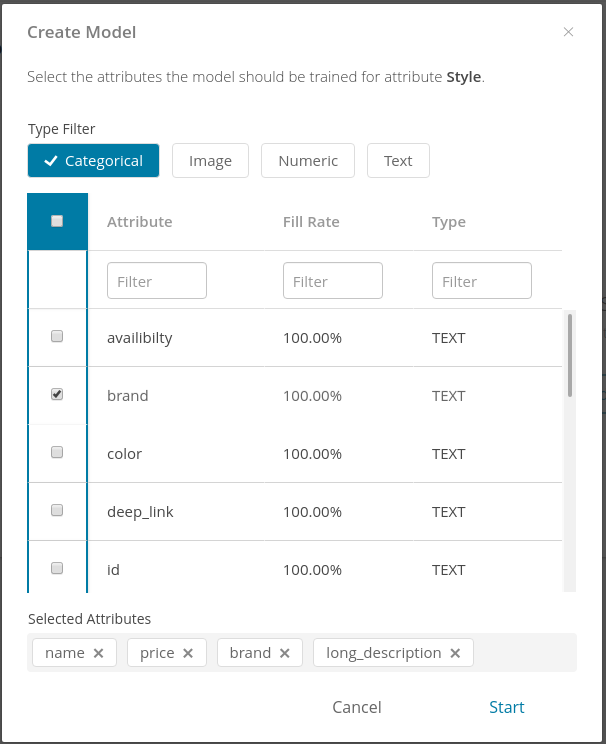Select the deep_link attribute name
The height and width of the screenshot is (744, 606).
pyautogui.click(x=140, y=512)
